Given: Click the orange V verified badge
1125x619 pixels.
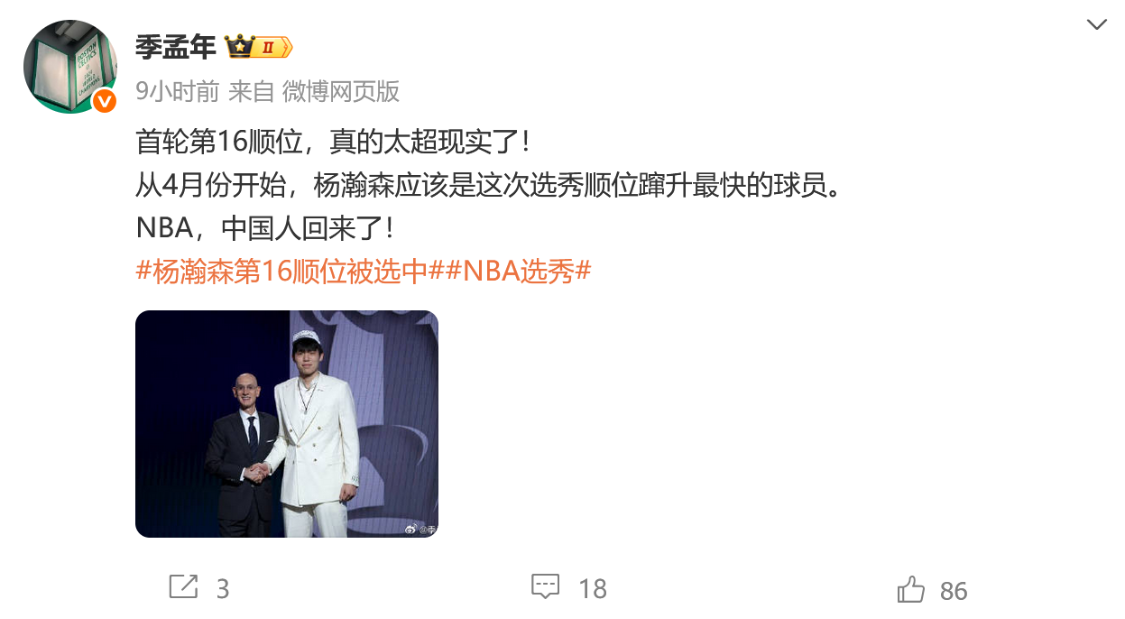Looking at the screenshot, I should tap(105, 101).
